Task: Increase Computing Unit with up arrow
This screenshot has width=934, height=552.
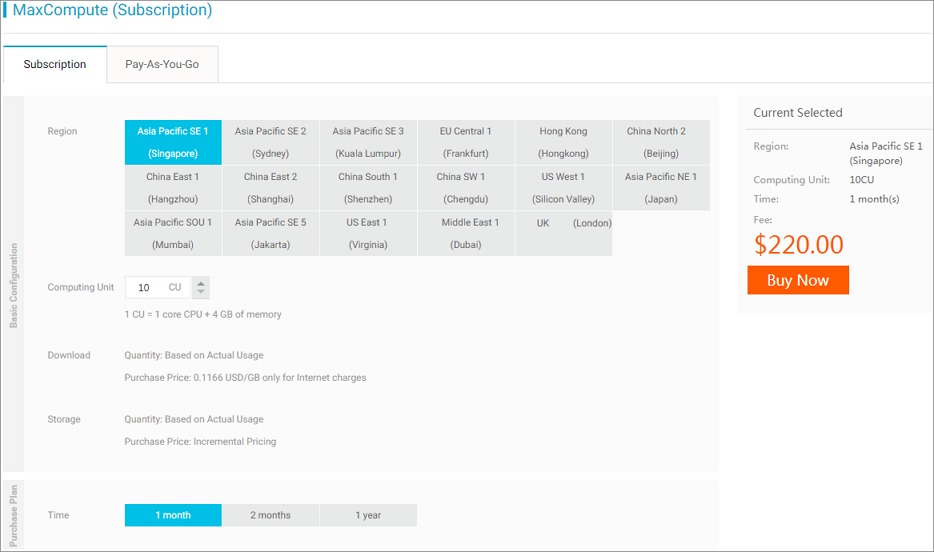Action: coord(201,283)
